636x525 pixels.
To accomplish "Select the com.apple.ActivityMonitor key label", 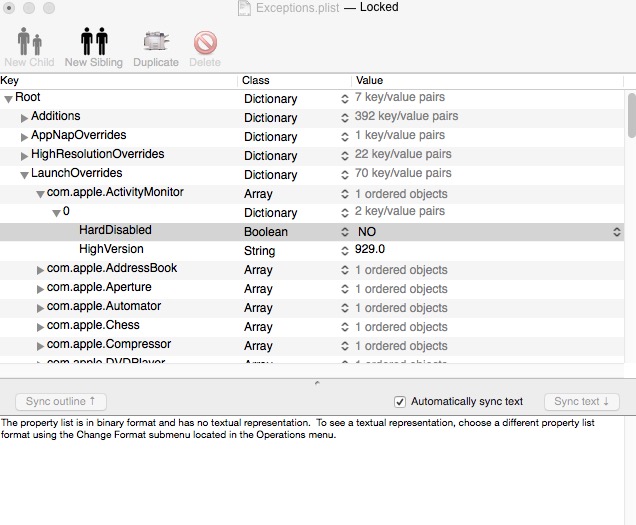I will tap(115, 192).
